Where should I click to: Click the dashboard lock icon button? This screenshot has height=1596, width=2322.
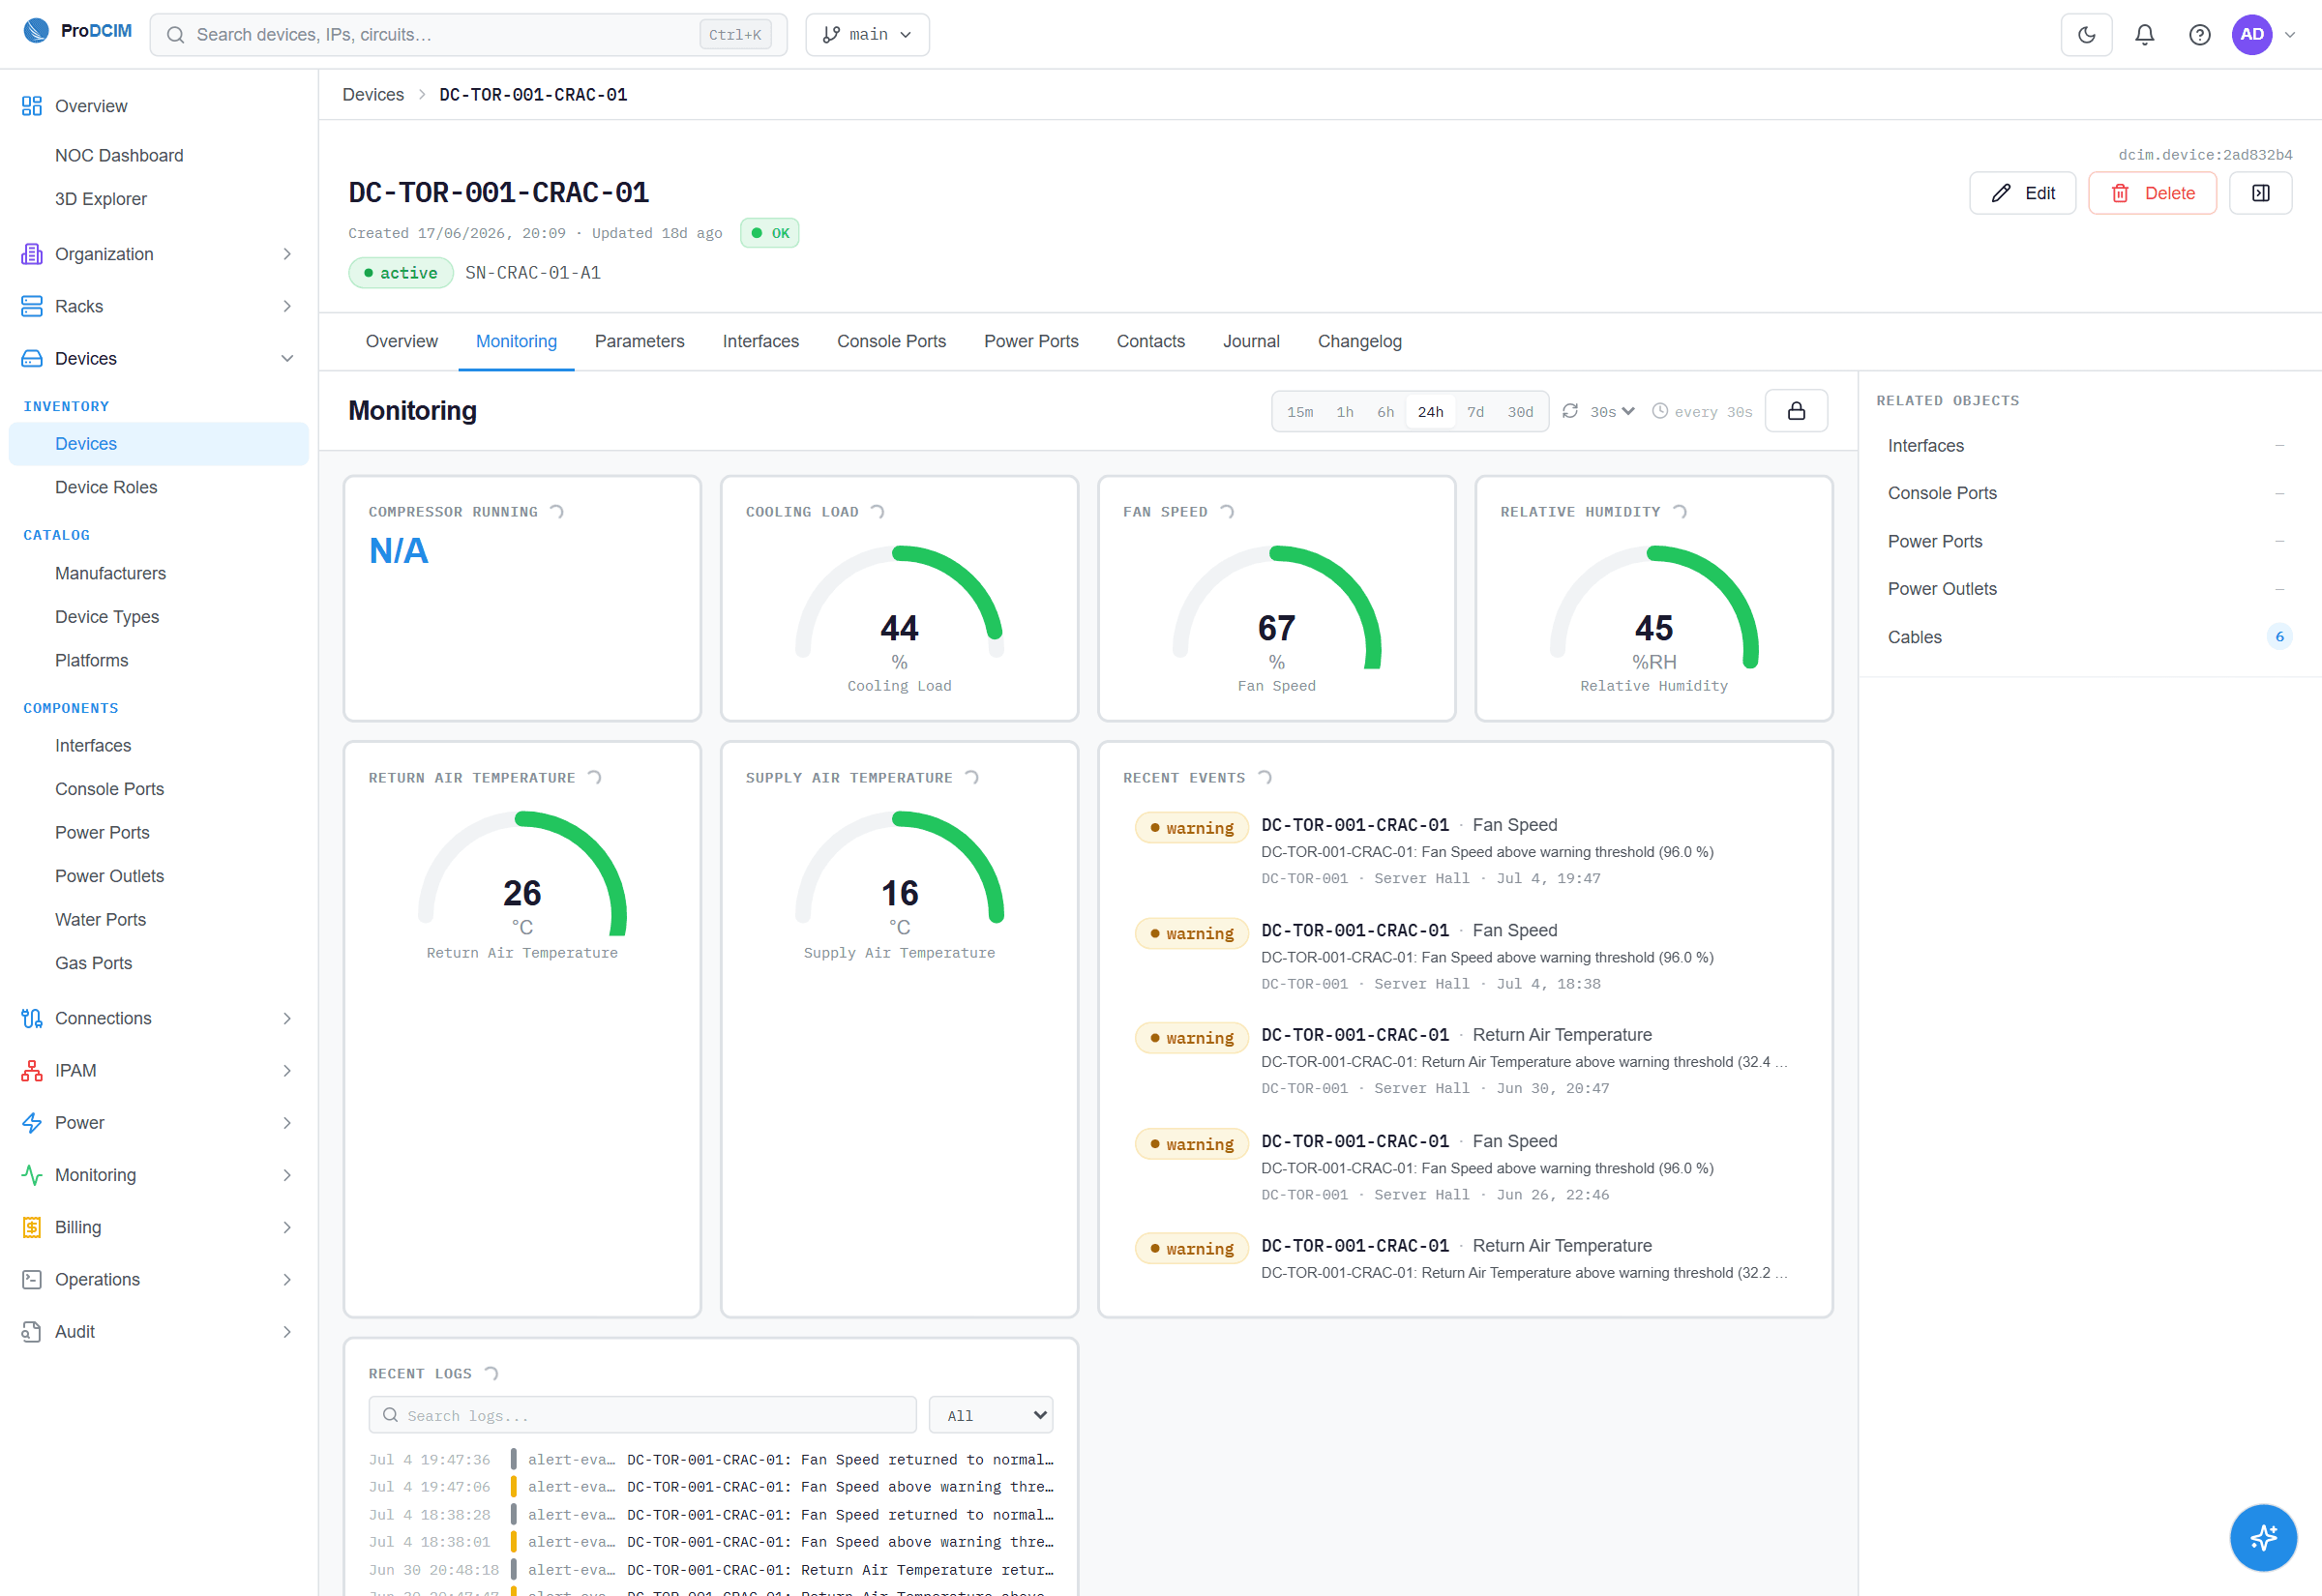coord(1795,411)
